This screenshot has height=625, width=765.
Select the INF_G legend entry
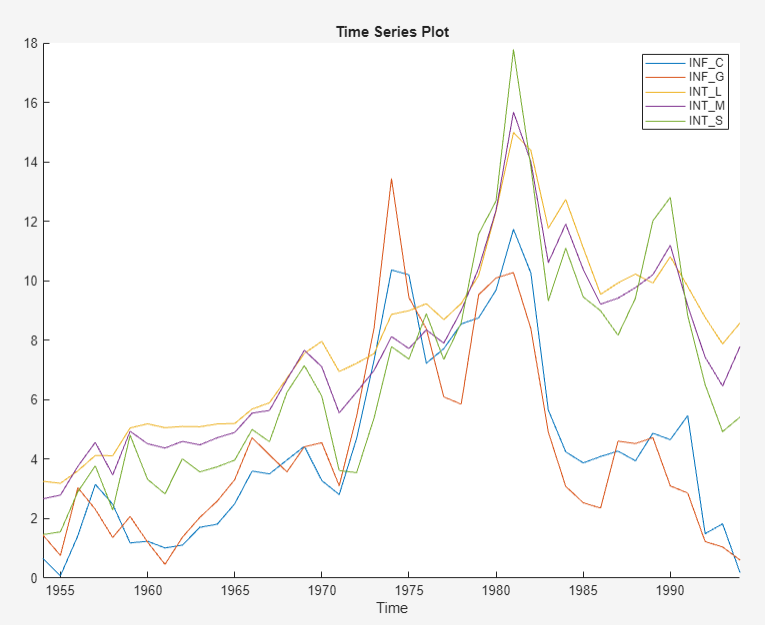684,77
